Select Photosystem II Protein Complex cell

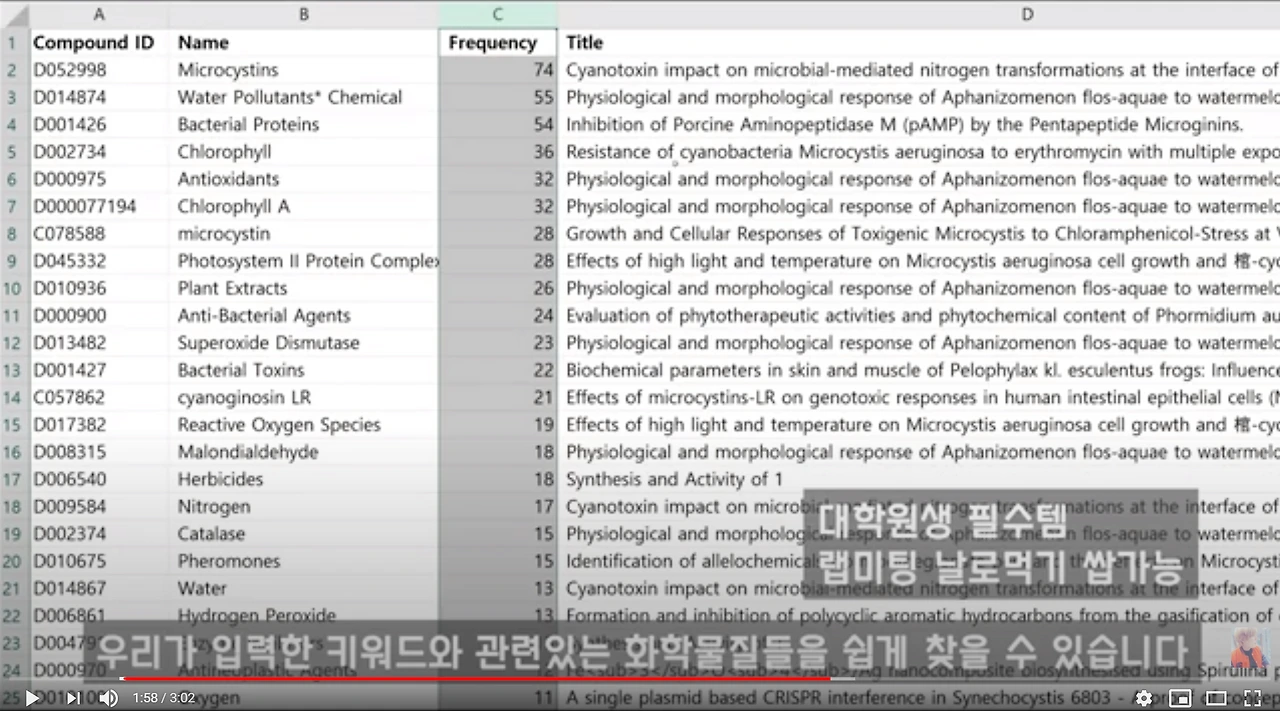coord(304,261)
